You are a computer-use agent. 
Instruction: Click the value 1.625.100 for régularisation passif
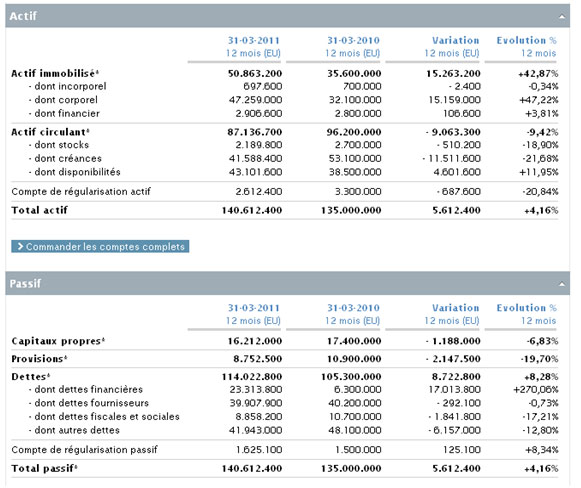pos(259,450)
